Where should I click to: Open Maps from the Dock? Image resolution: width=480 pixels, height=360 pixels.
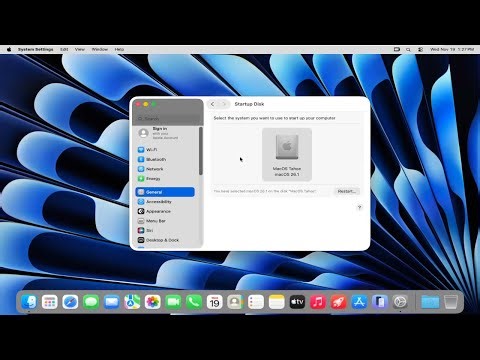pos(132,302)
